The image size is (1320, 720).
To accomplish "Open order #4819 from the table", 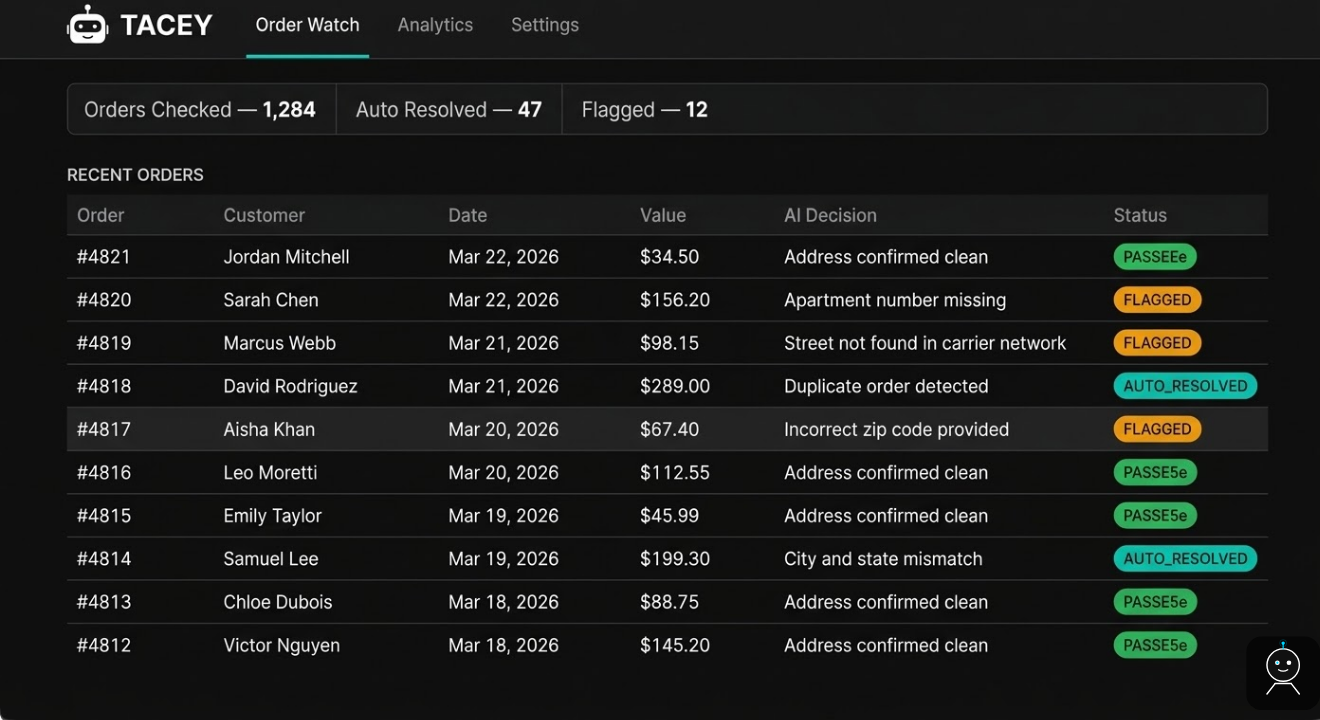I will (x=104, y=342).
